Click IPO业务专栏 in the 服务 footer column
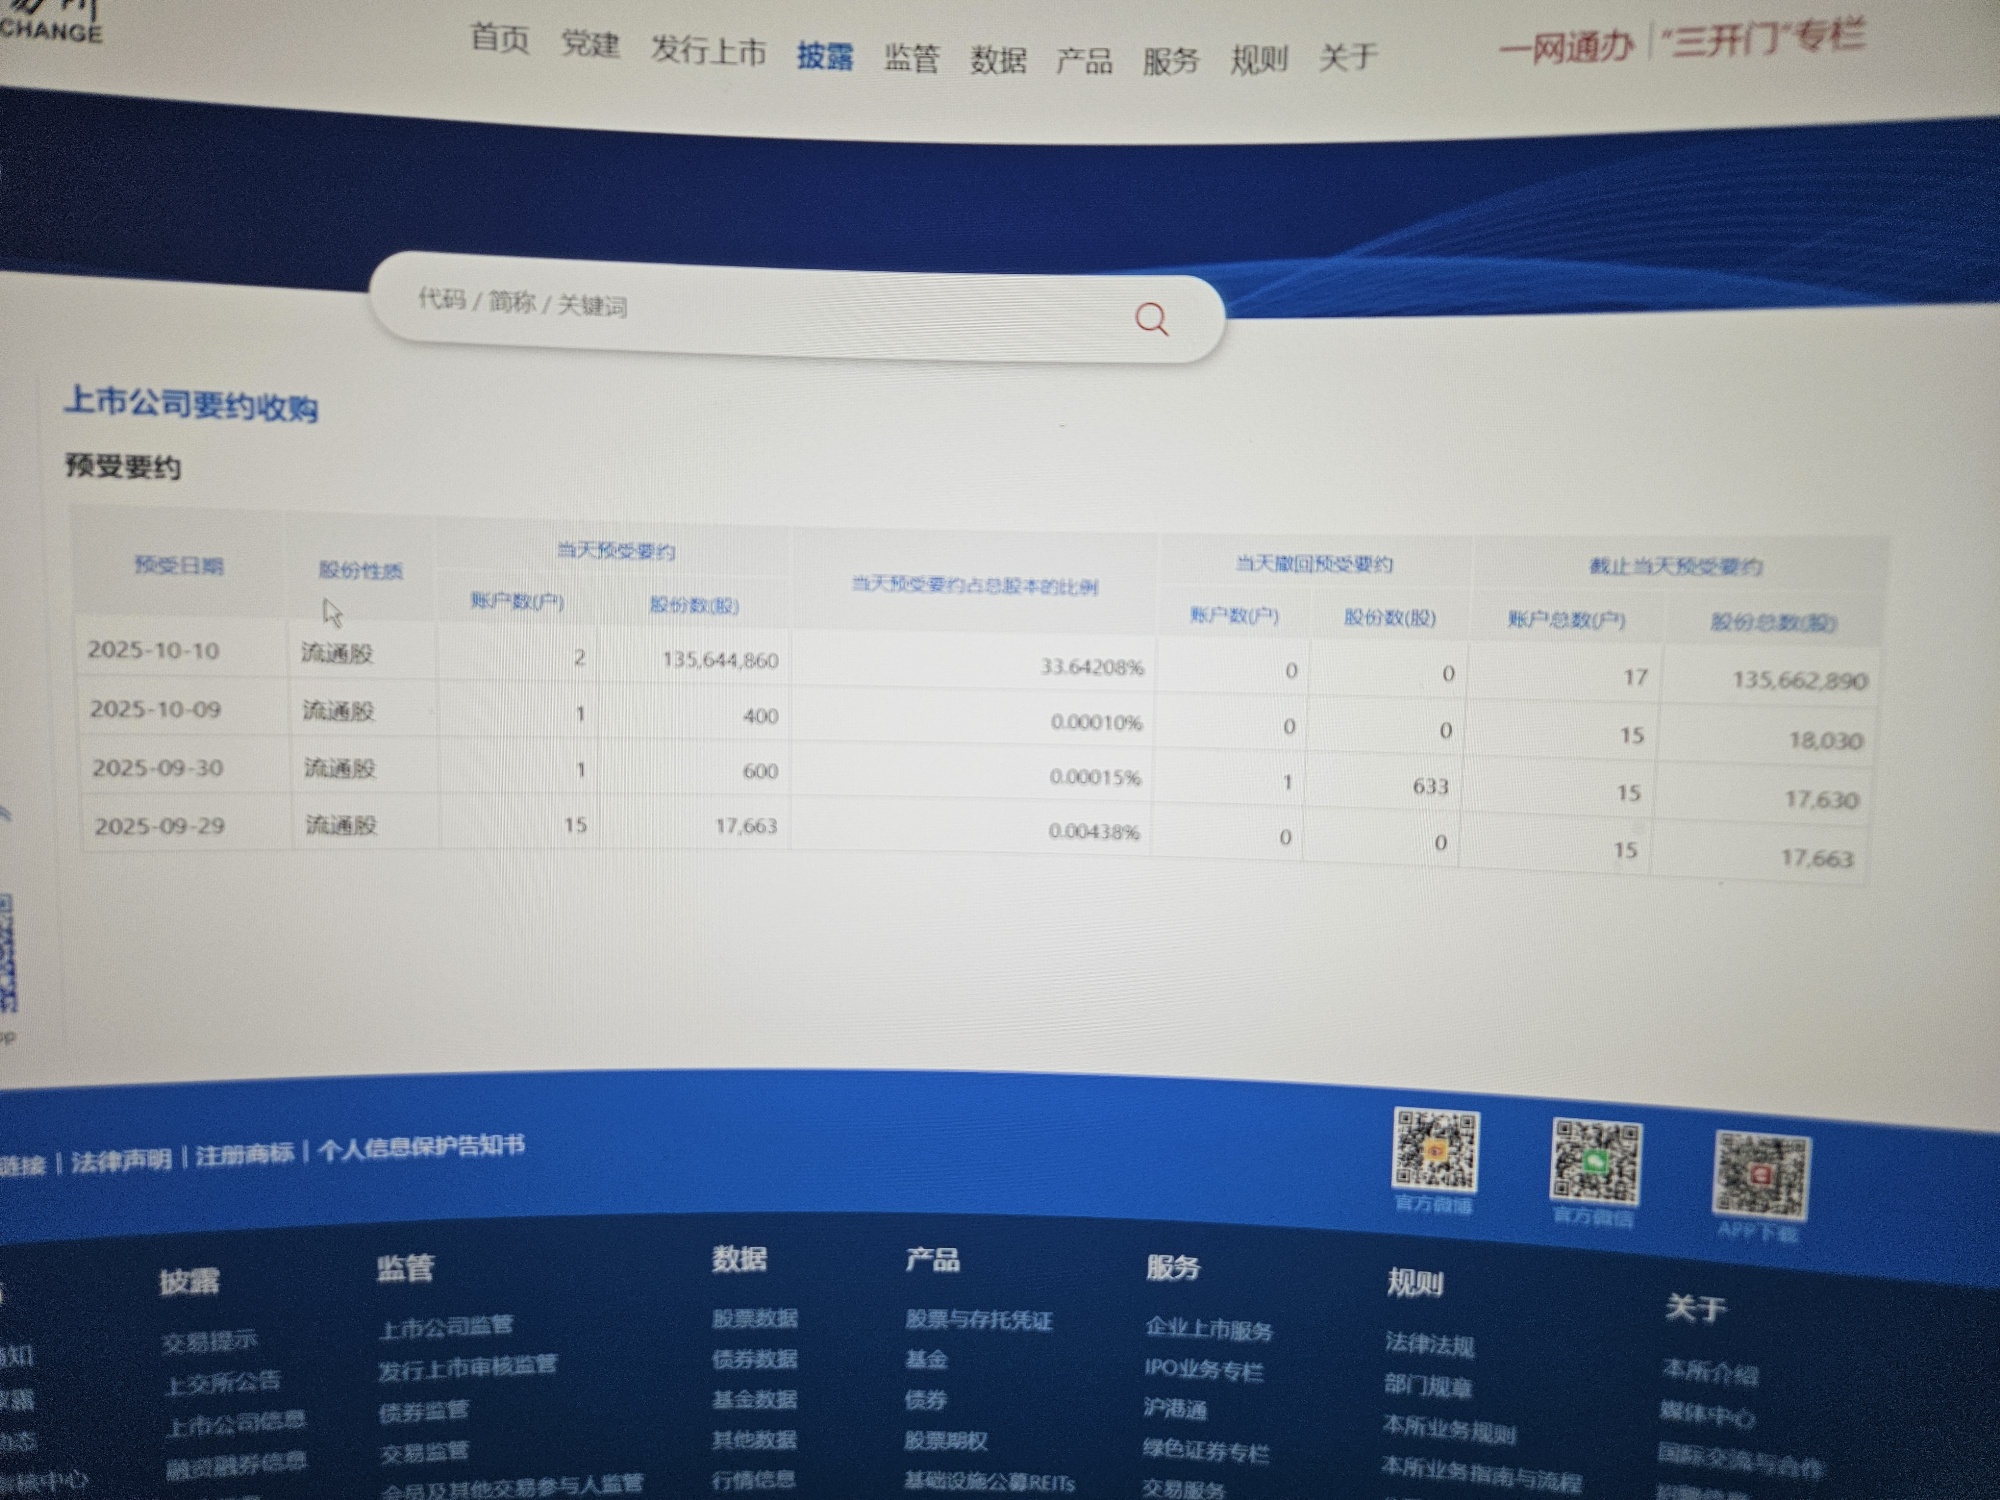 pos(1203,1369)
